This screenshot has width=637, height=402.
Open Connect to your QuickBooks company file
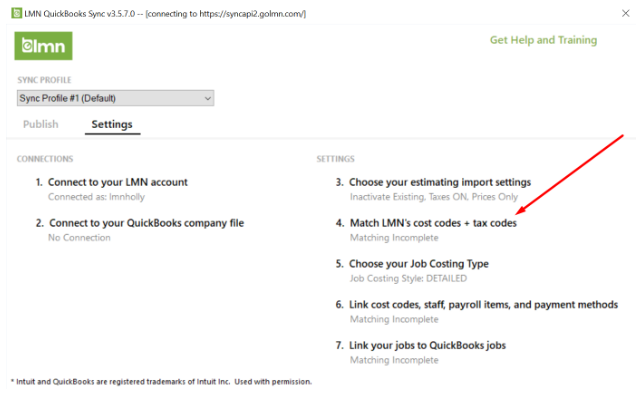(147, 223)
